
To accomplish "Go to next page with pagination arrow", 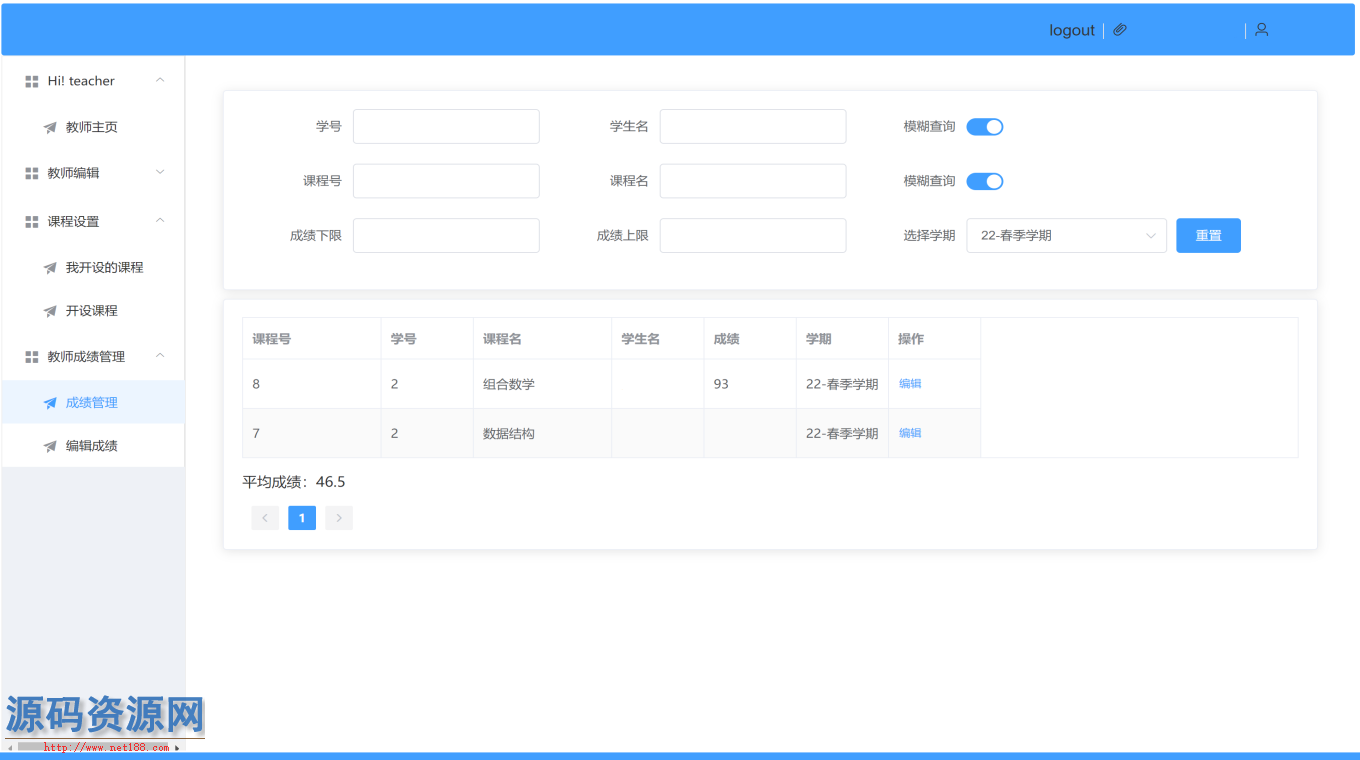I will [x=339, y=518].
